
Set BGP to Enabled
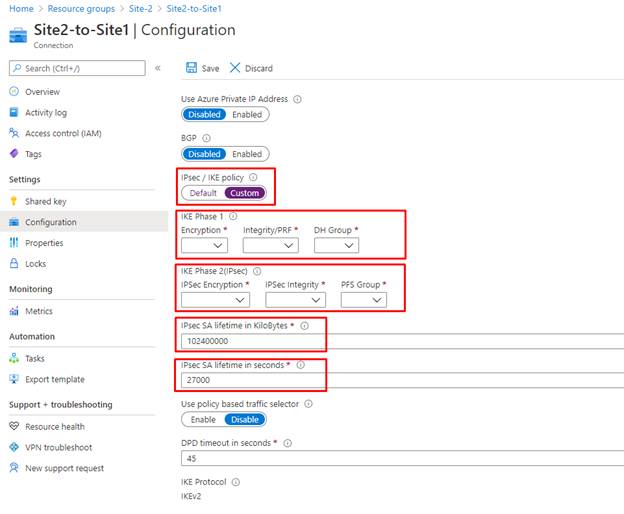[247, 154]
